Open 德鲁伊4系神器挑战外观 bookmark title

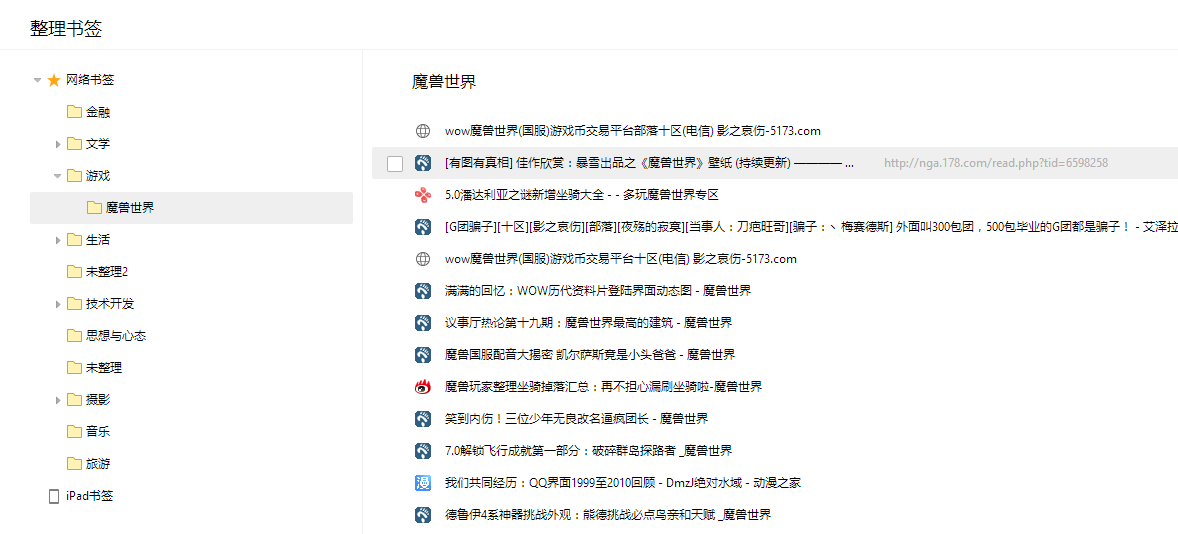[x=608, y=514]
